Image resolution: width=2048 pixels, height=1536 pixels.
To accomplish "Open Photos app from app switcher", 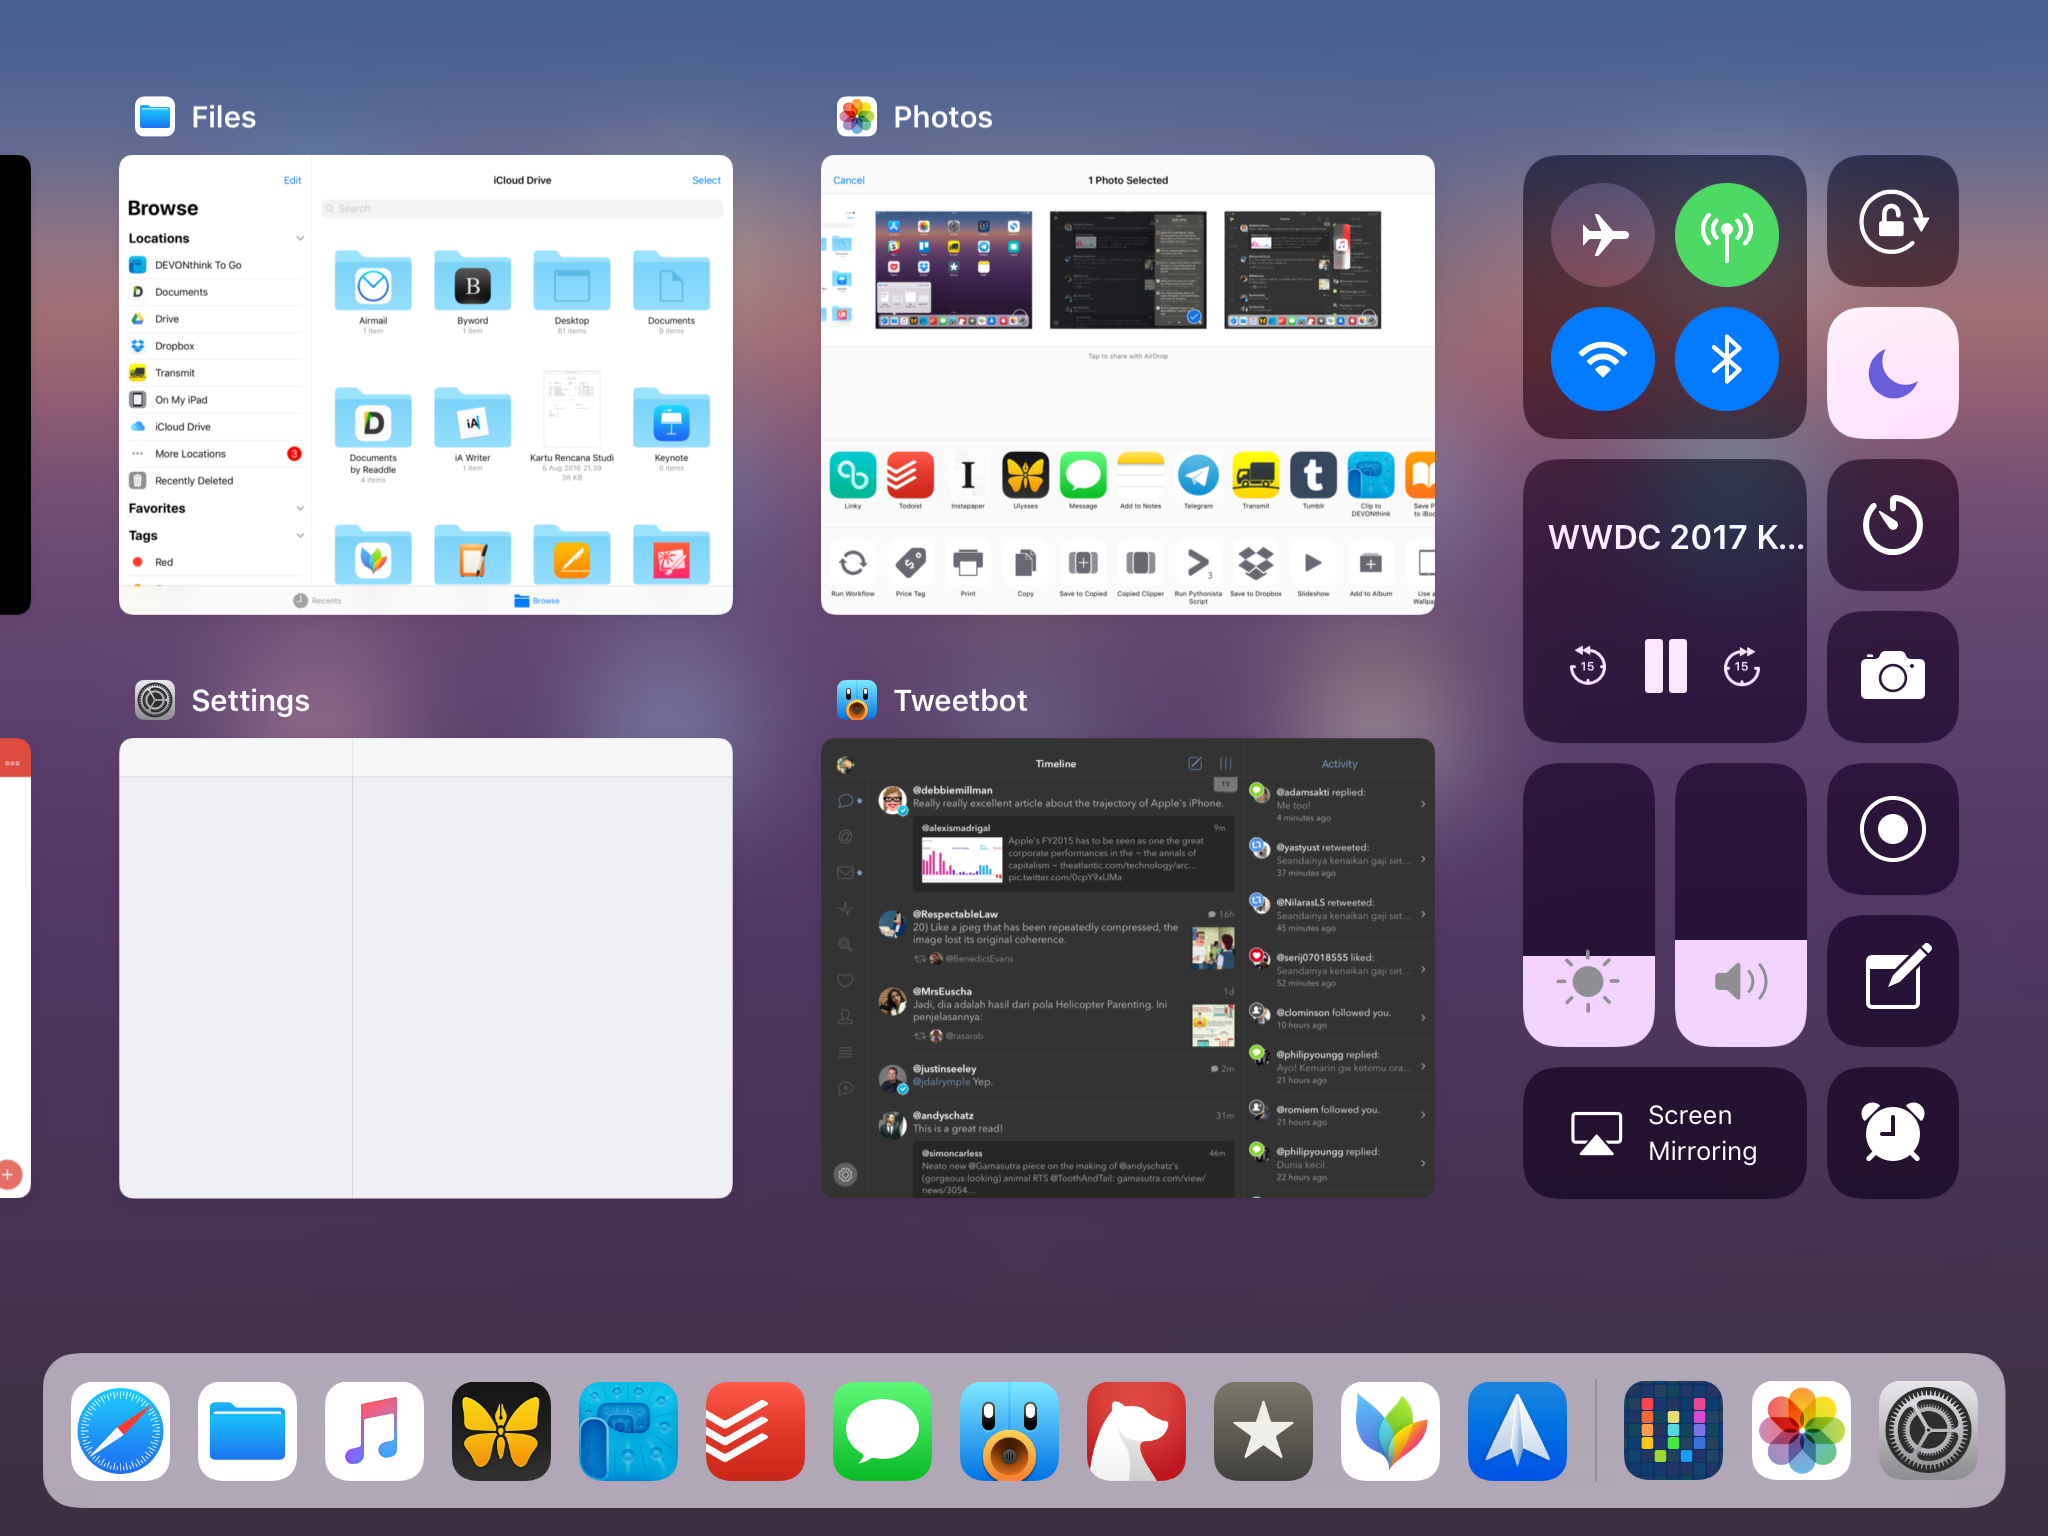I will [x=1129, y=371].
